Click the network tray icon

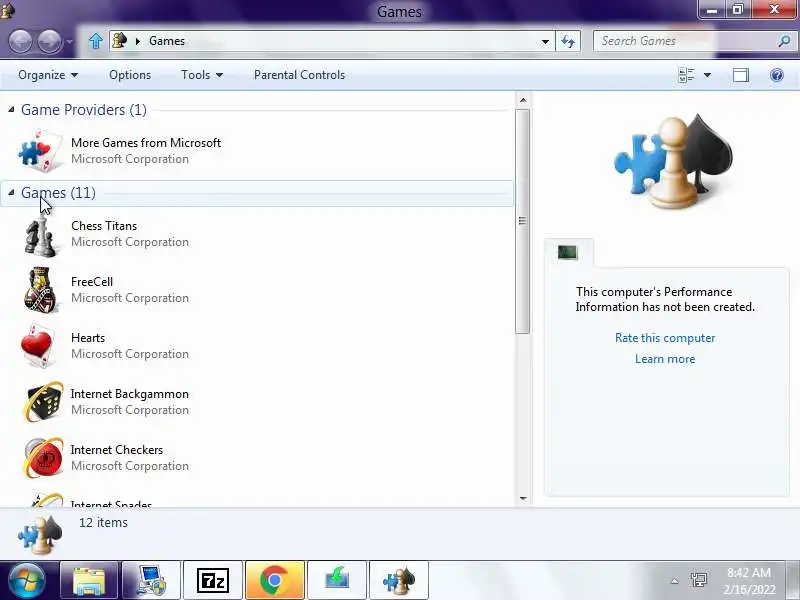pos(698,581)
